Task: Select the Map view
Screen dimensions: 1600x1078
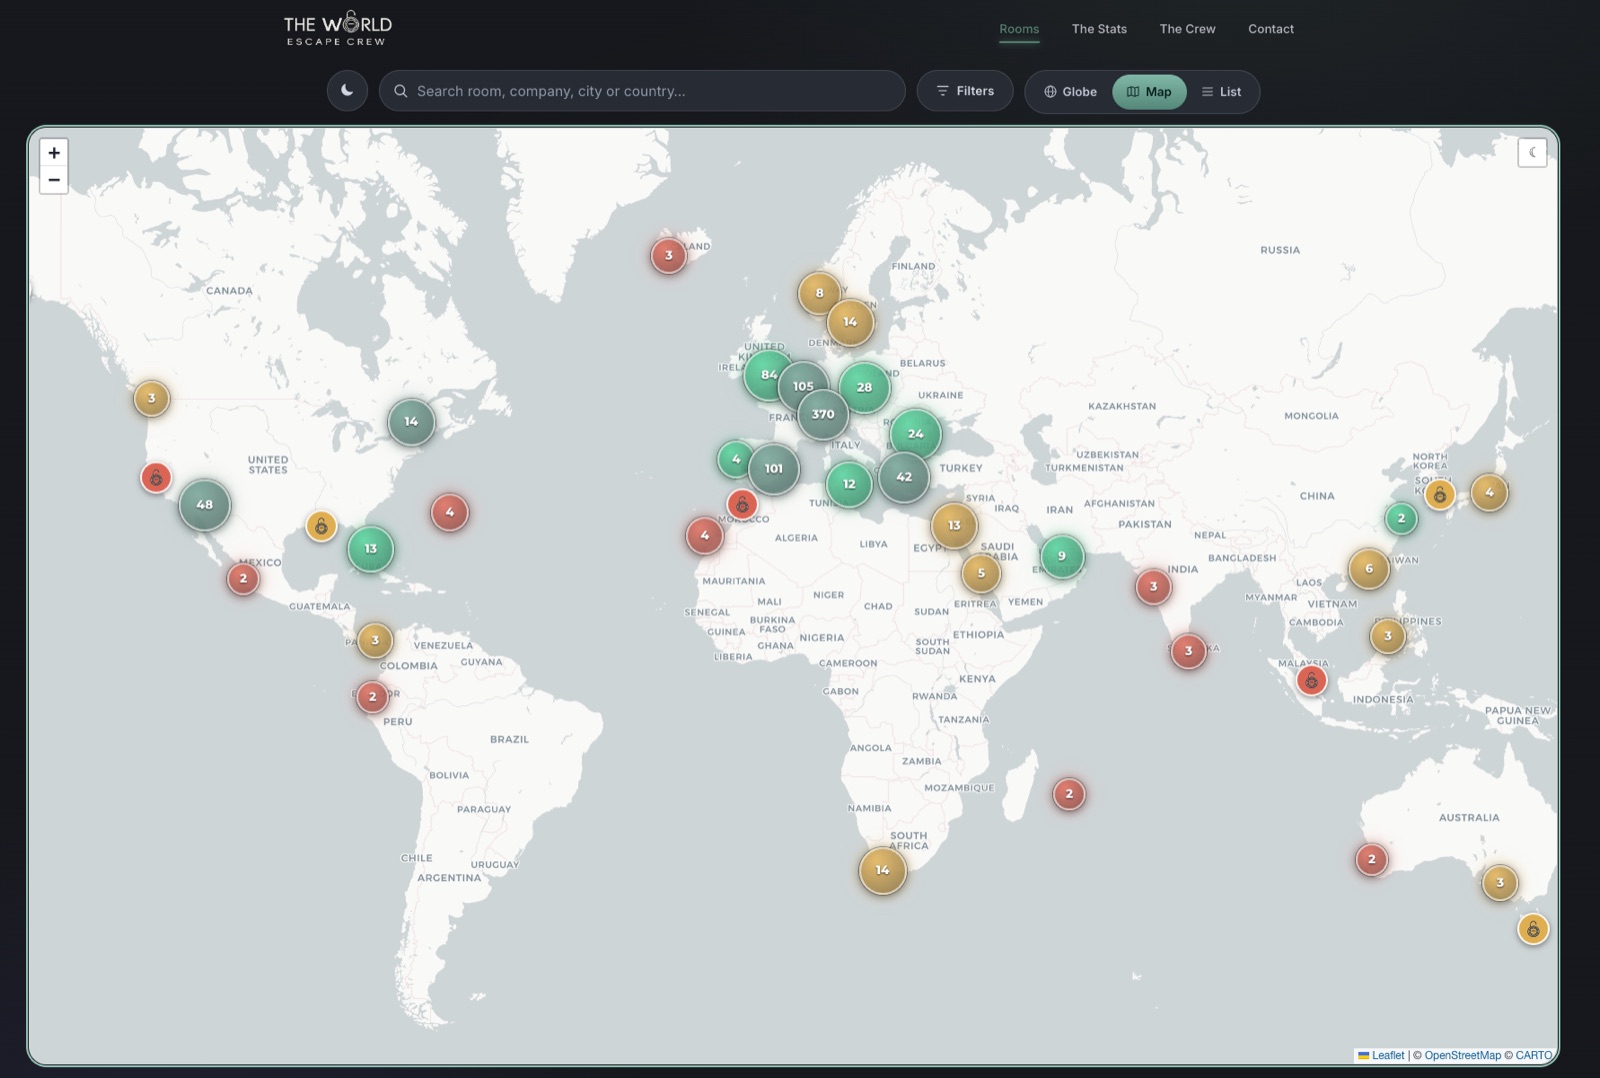Action: 1149,92
